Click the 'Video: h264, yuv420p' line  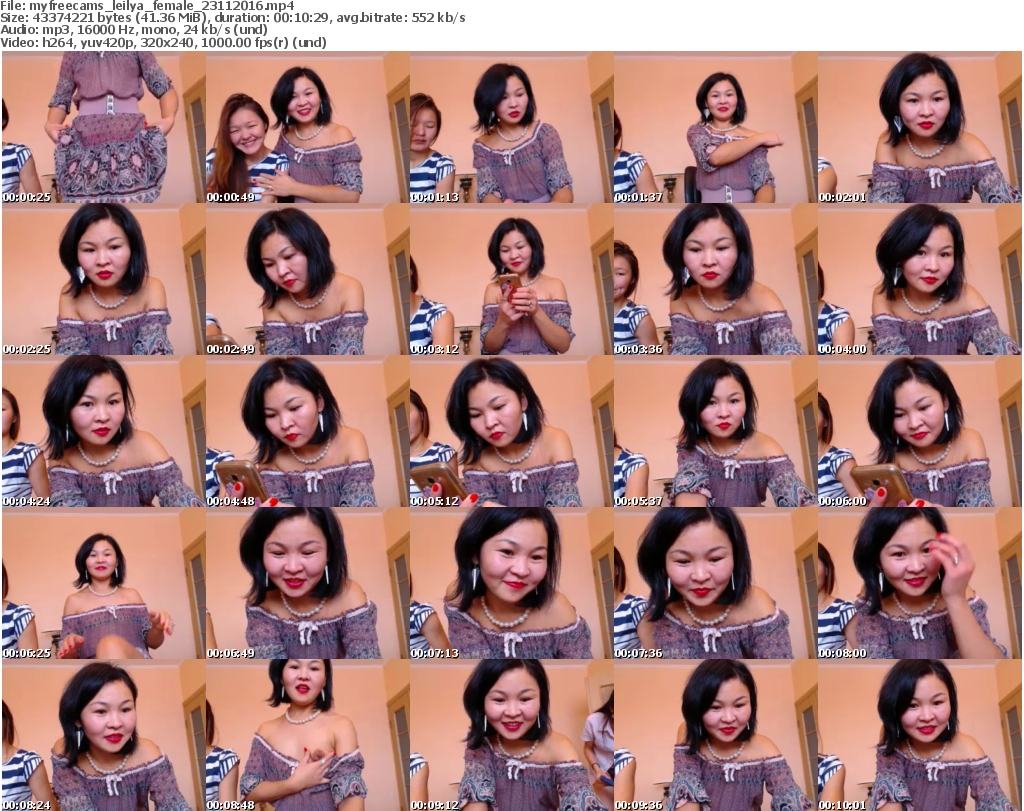coord(163,42)
